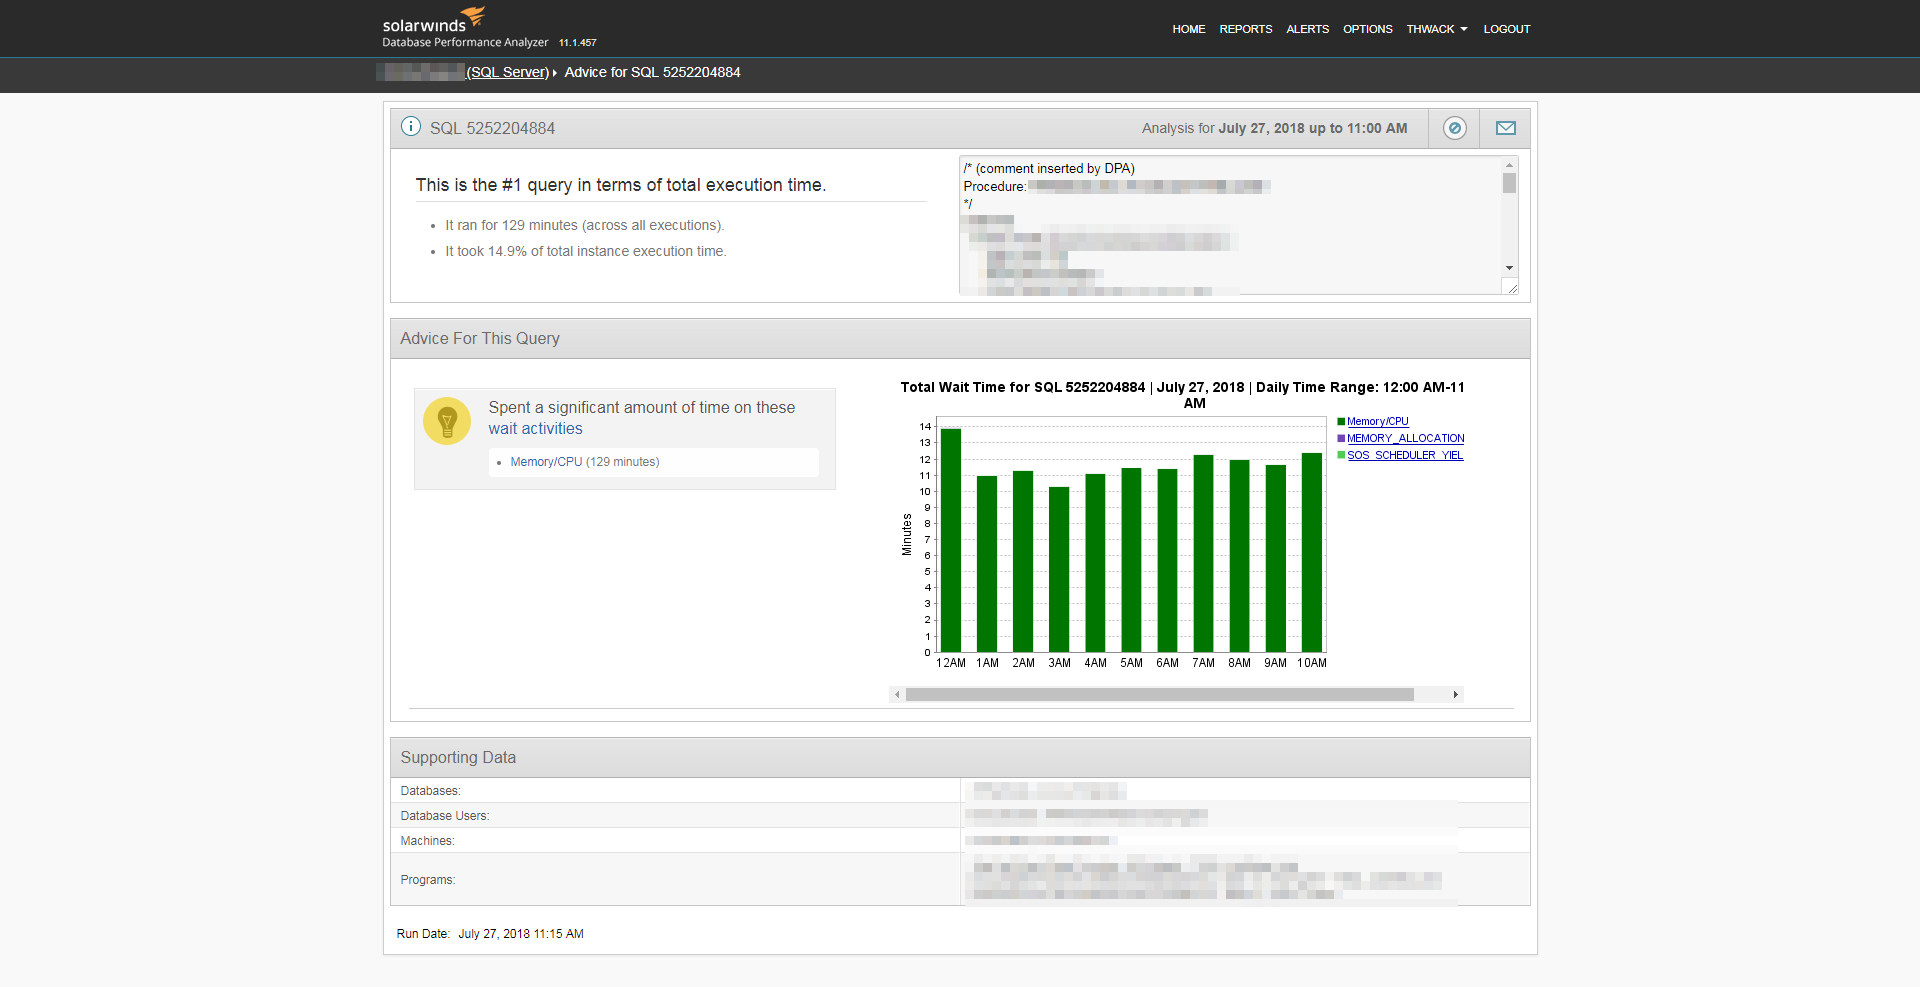The width and height of the screenshot is (1920, 987).
Task: Click chart horizontal scrollbar left arrow
Action: (x=897, y=694)
